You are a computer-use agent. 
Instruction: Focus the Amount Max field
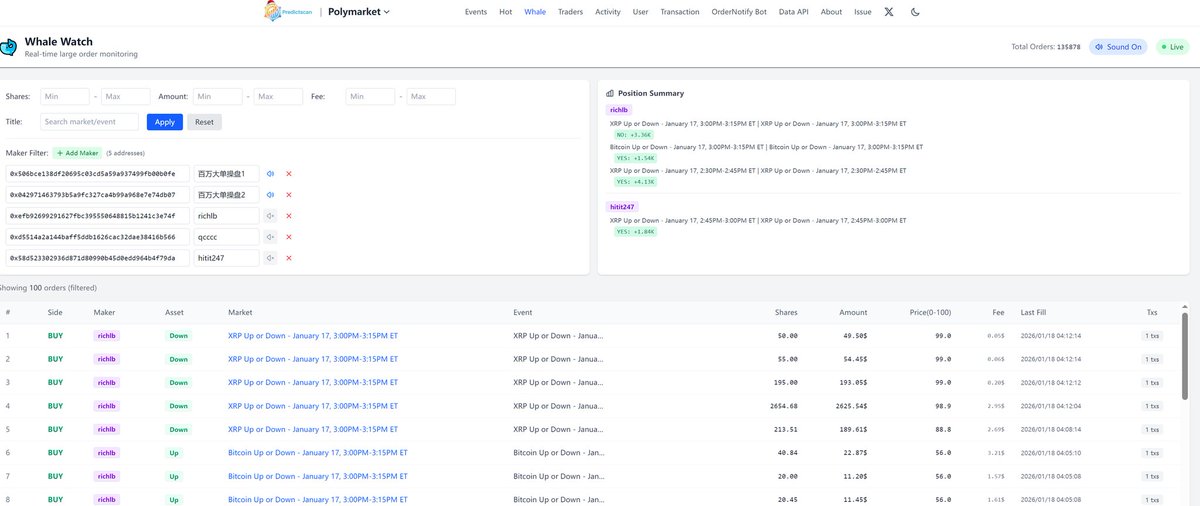(278, 97)
